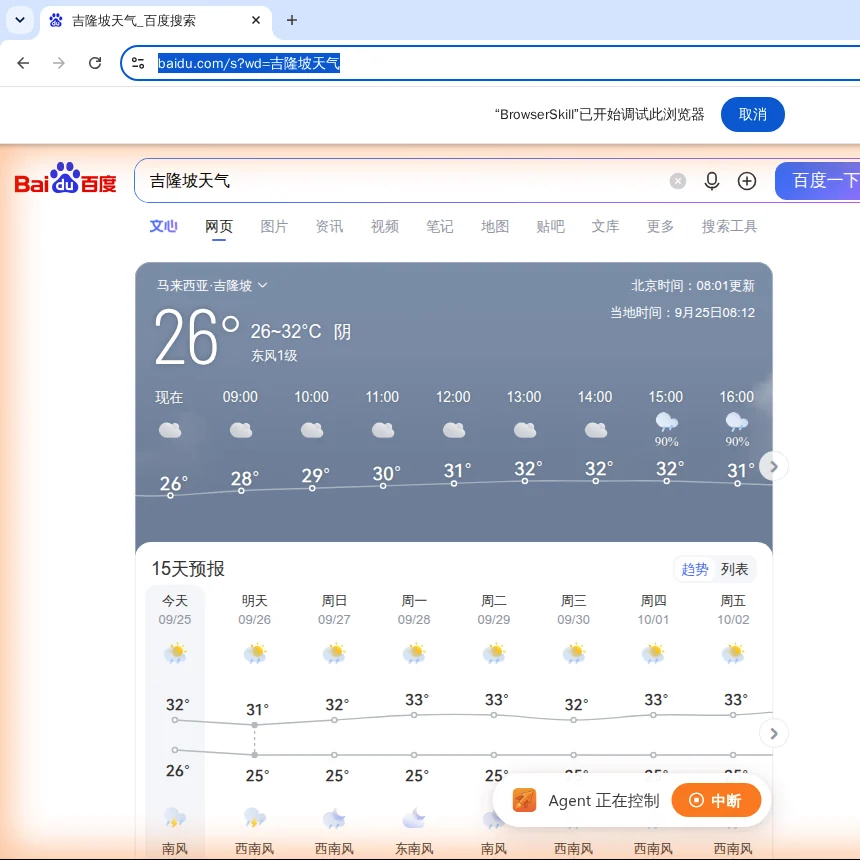Select 趋势 view toggle
The image size is (860, 860).
(x=694, y=569)
